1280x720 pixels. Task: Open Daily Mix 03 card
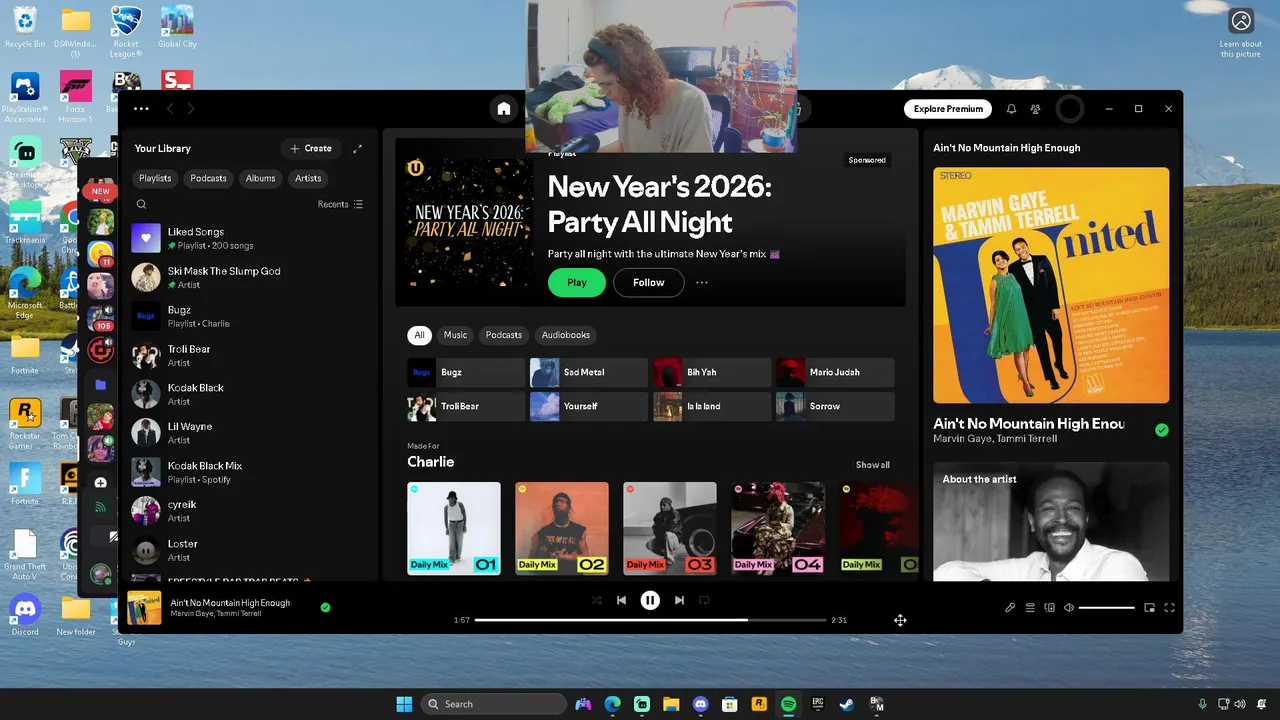tap(670, 528)
